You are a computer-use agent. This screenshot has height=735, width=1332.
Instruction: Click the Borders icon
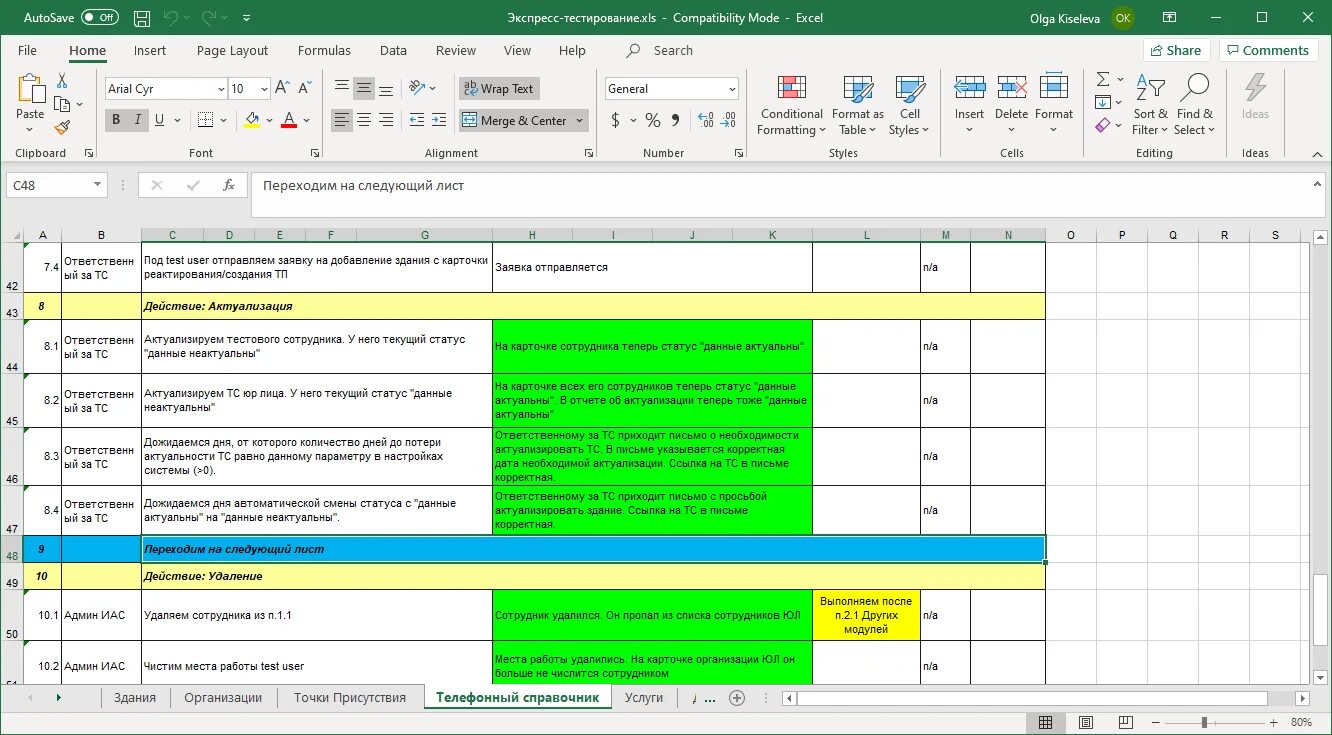(x=205, y=120)
